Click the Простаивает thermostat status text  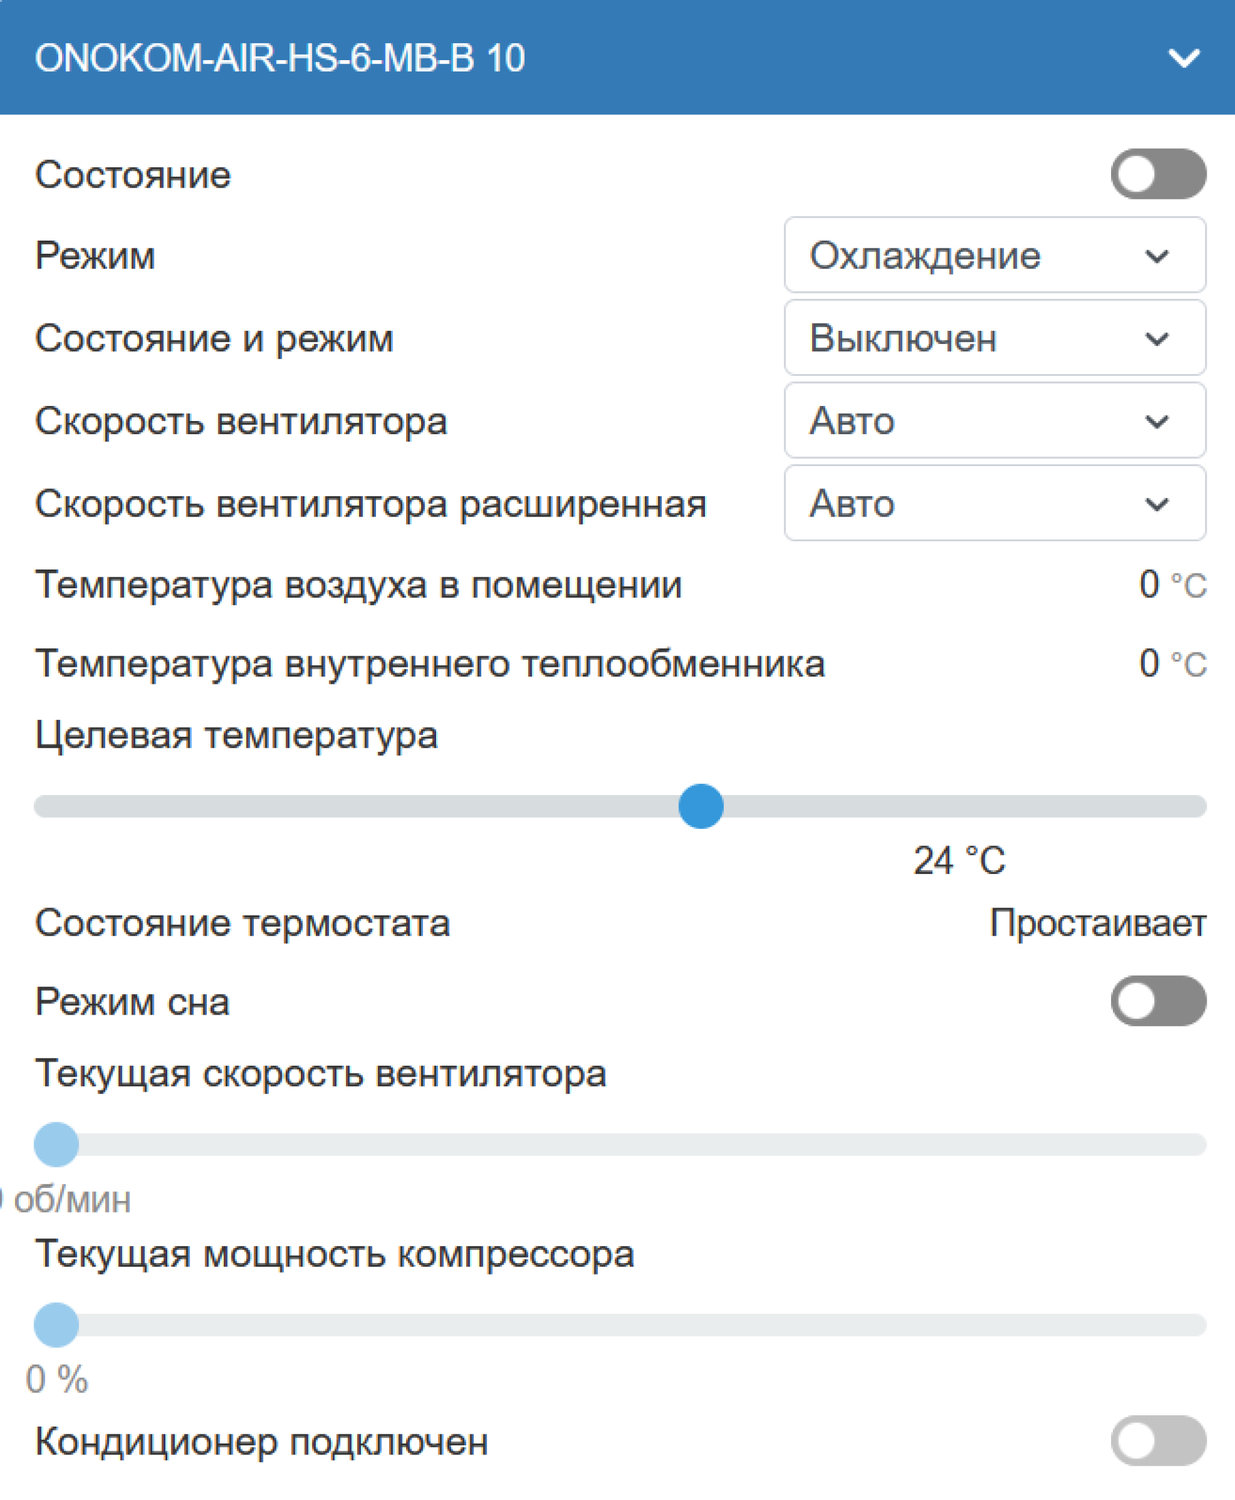click(1097, 923)
